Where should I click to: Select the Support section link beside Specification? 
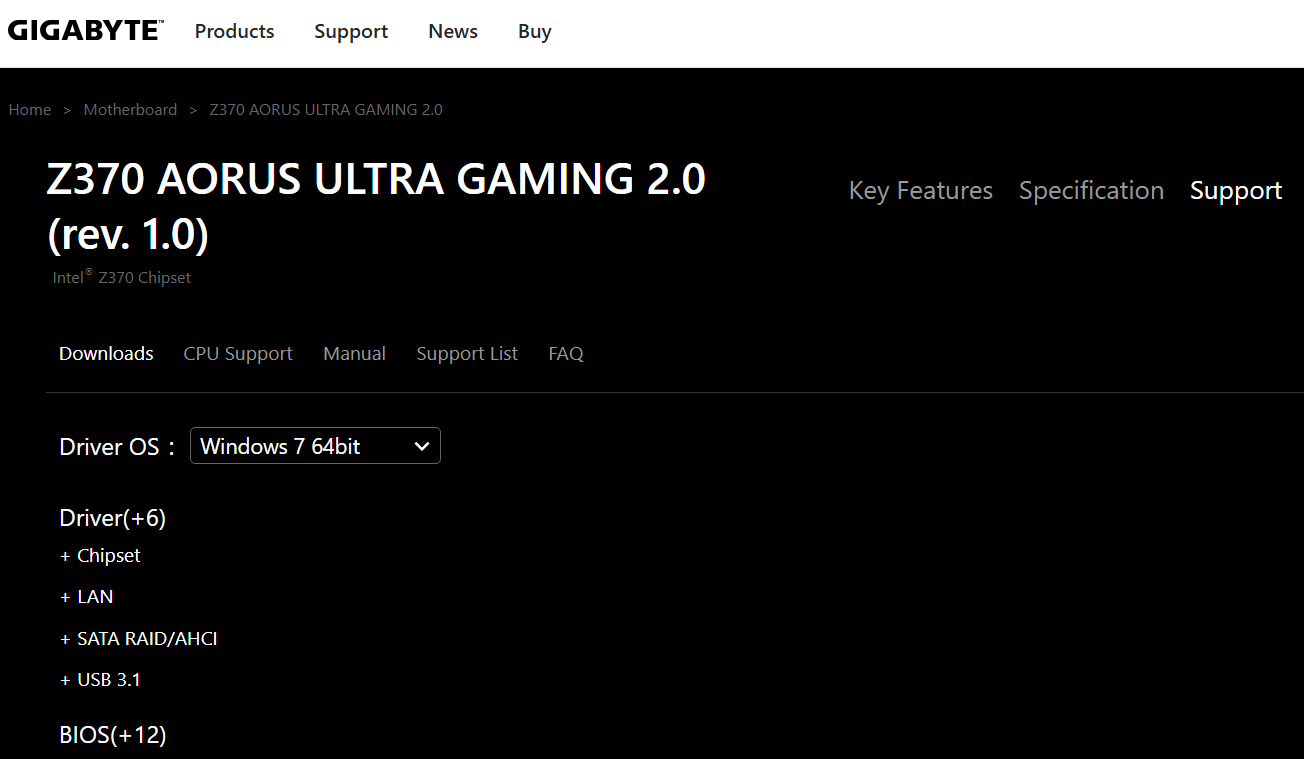pyautogui.click(x=1236, y=191)
